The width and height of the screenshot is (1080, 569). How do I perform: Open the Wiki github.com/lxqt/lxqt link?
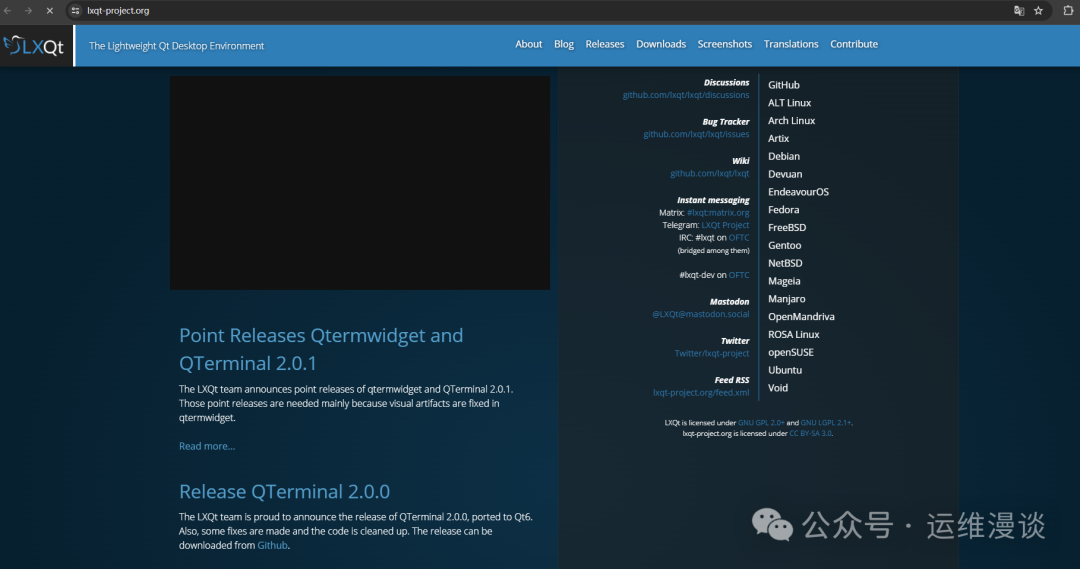[709, 174]
